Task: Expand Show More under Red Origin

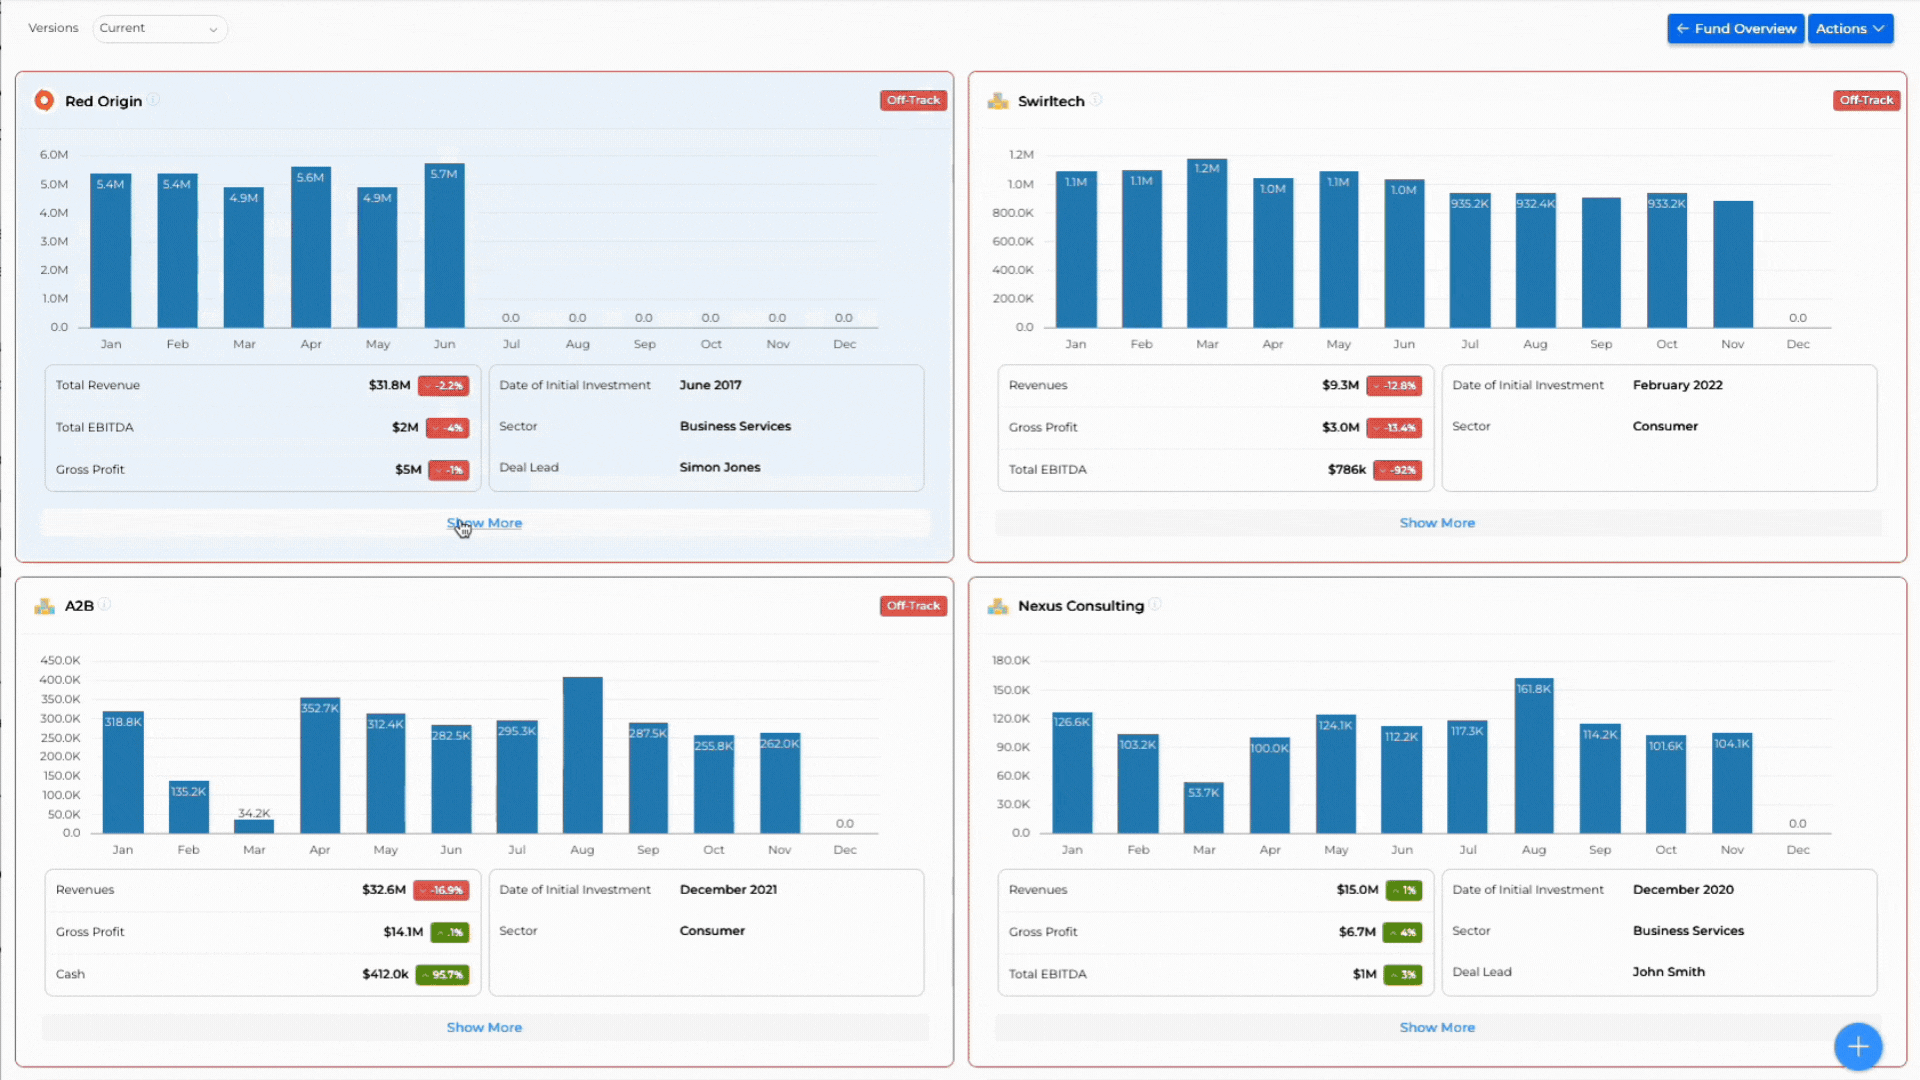Action: pyautogui.click(x=484, y=522)
